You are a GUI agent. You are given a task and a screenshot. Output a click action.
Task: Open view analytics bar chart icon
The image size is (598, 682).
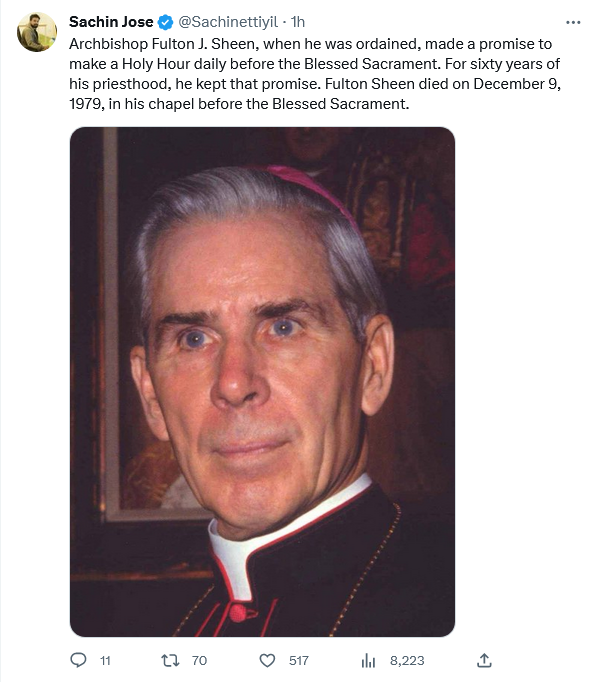coord(368,661)
